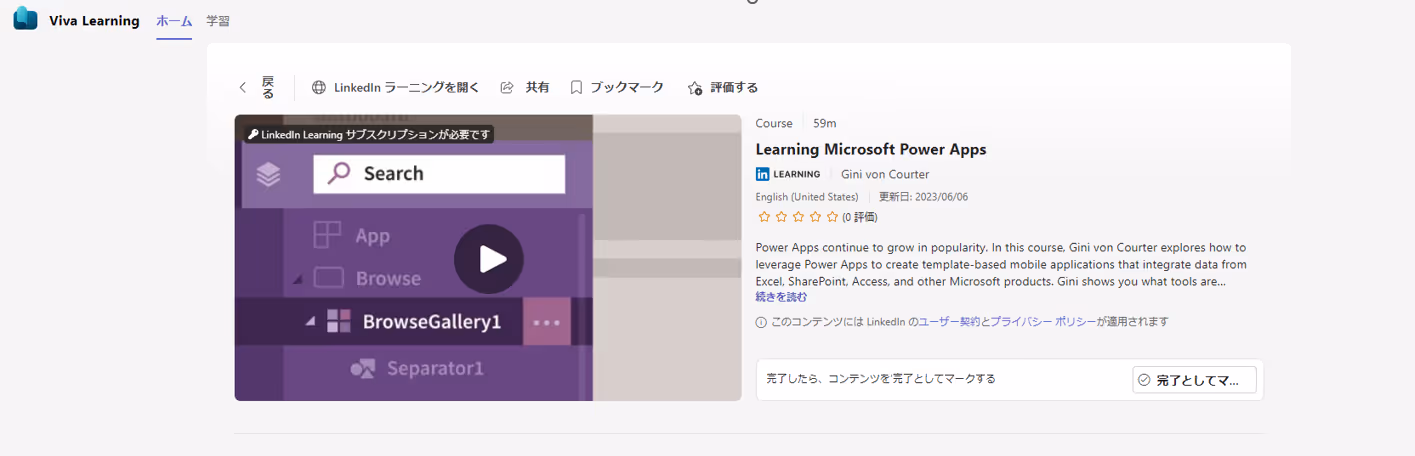Image resolution: width=1415 pixels, height=456 pixels.
Task: Click the bookmark ribbon icon
Action: pyautogui.click(x=576, y=88)
